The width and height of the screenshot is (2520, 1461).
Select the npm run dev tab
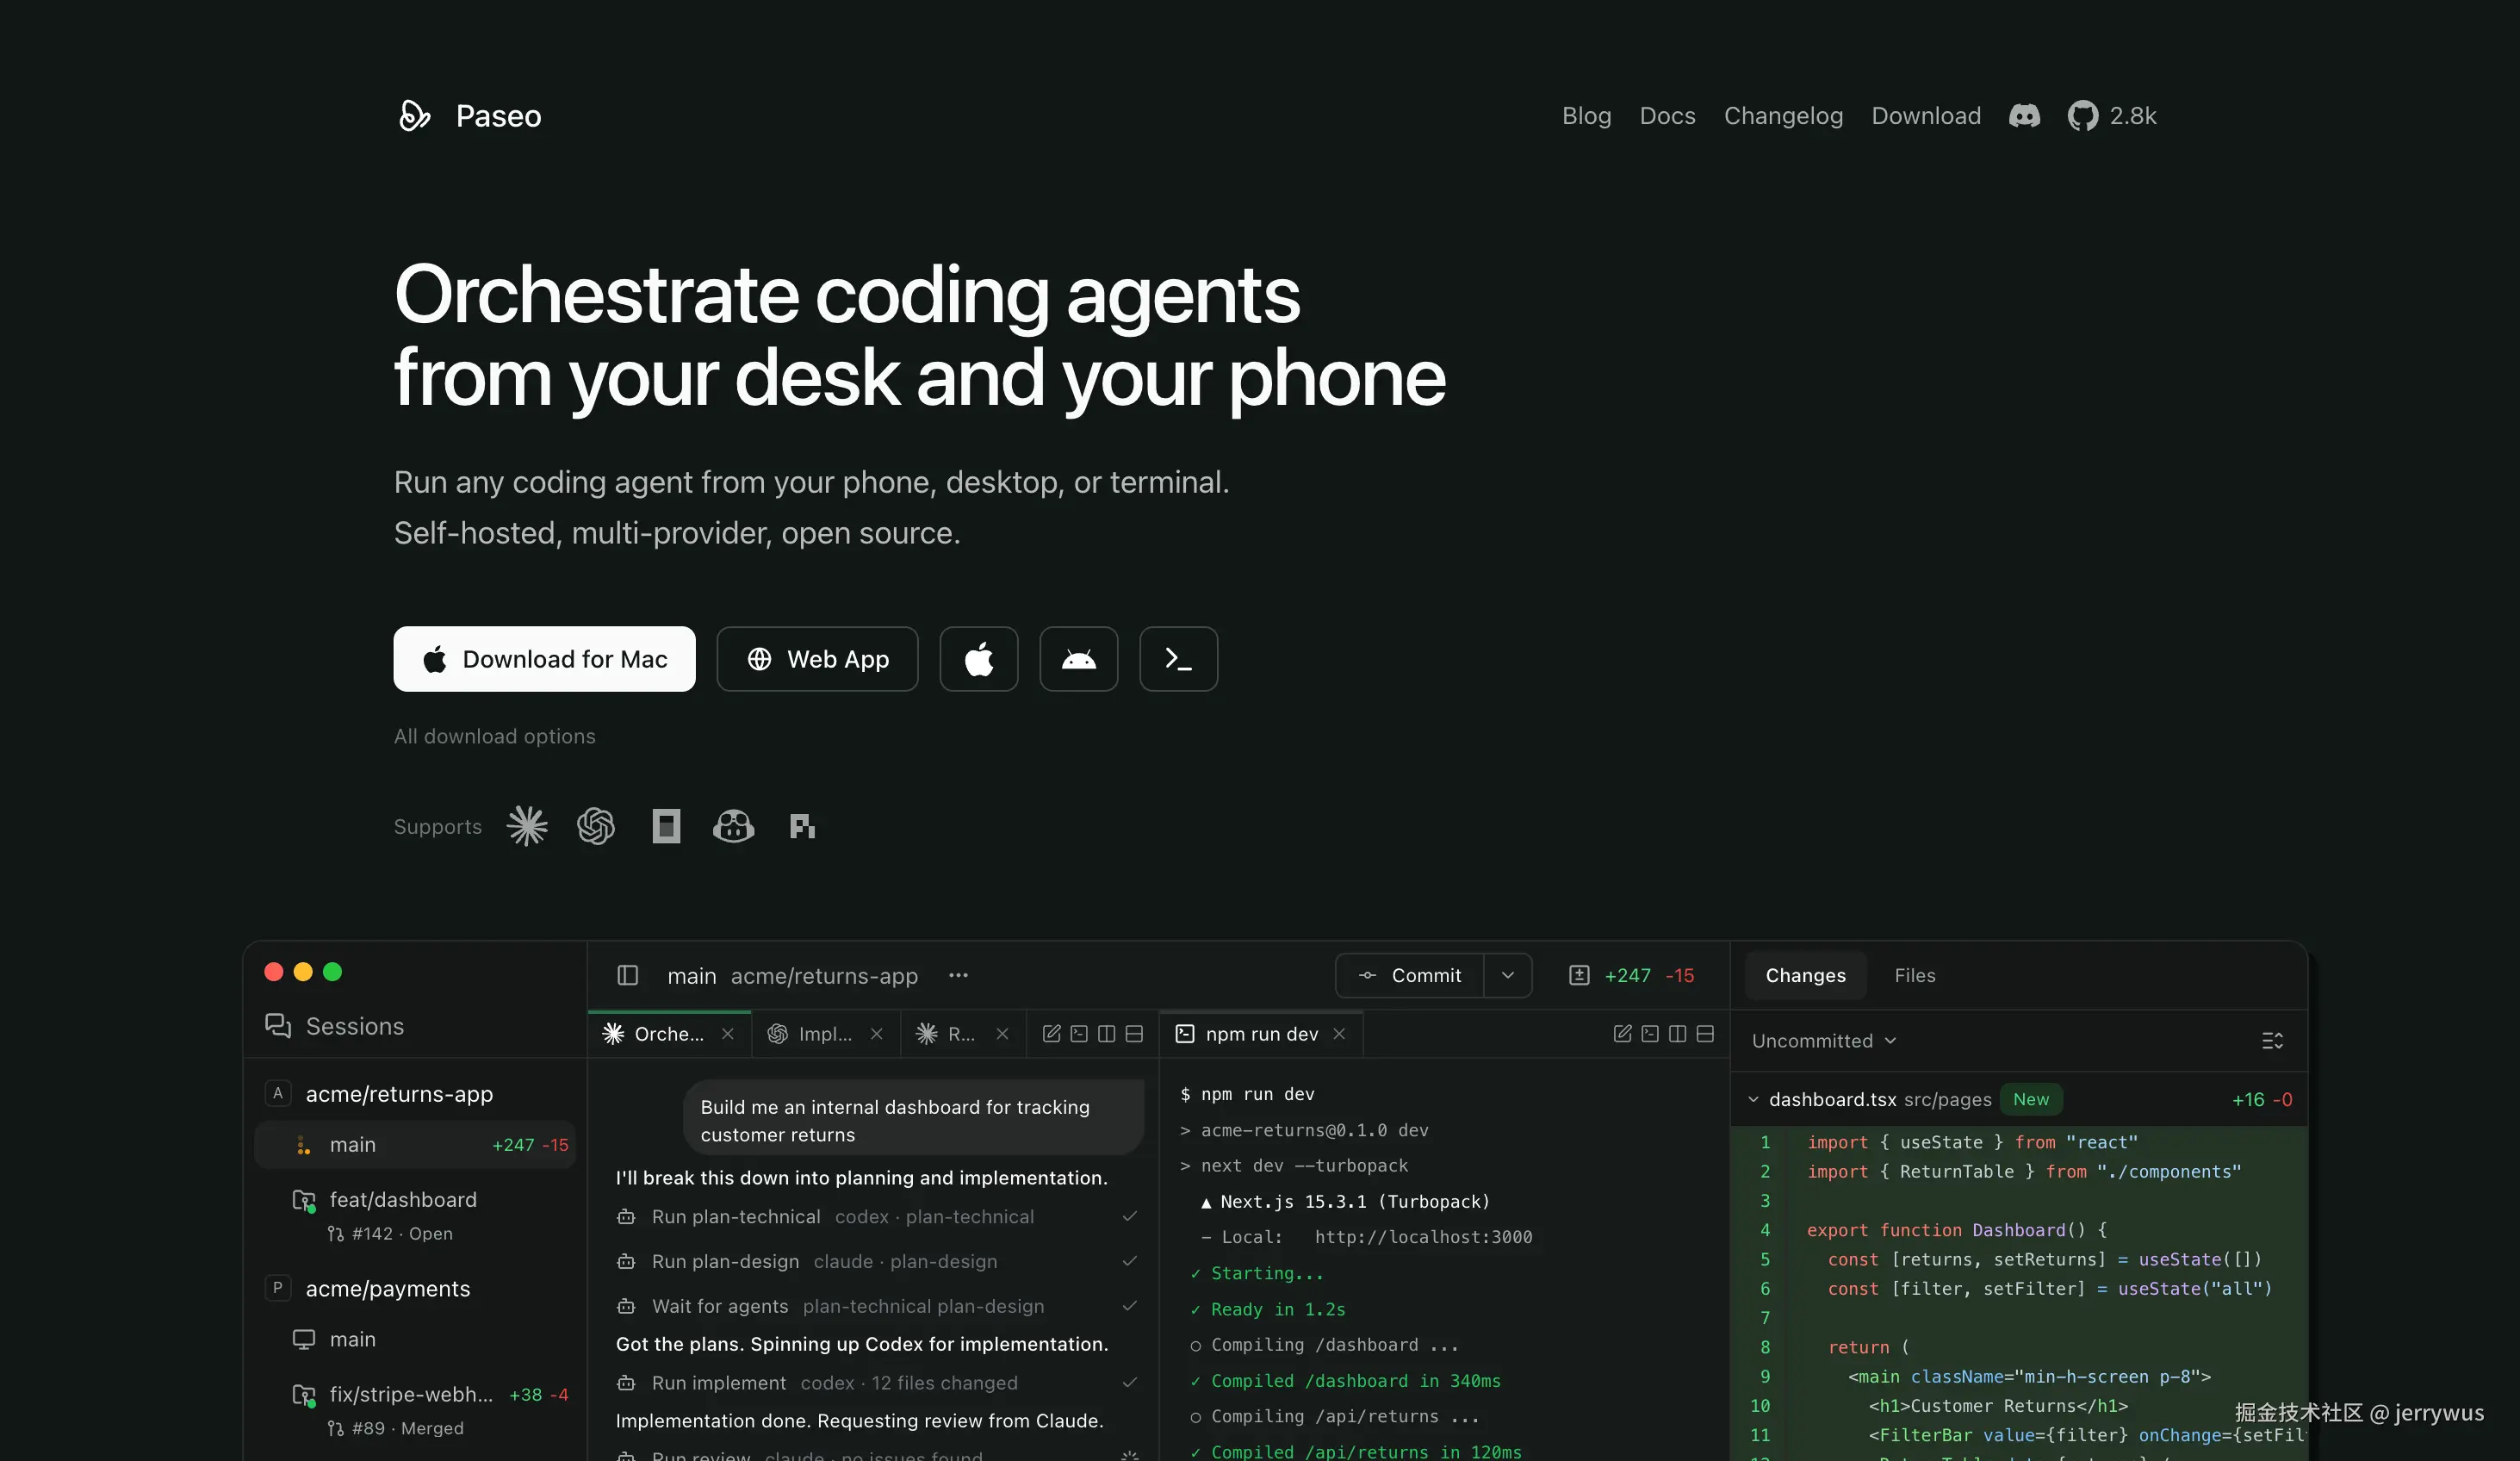click(x=1260, y=1034)
